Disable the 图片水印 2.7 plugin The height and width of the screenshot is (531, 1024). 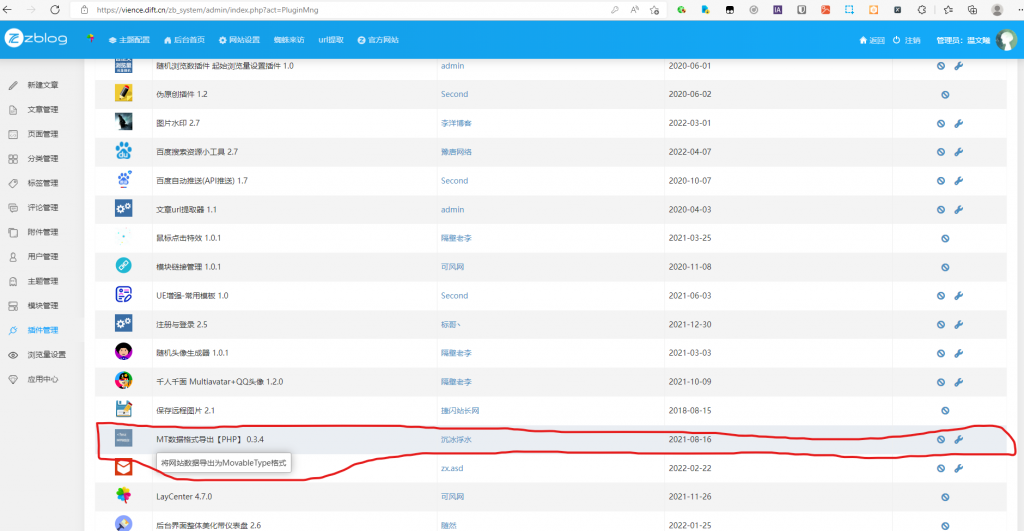pyautogui.click(x=941, y=123)
